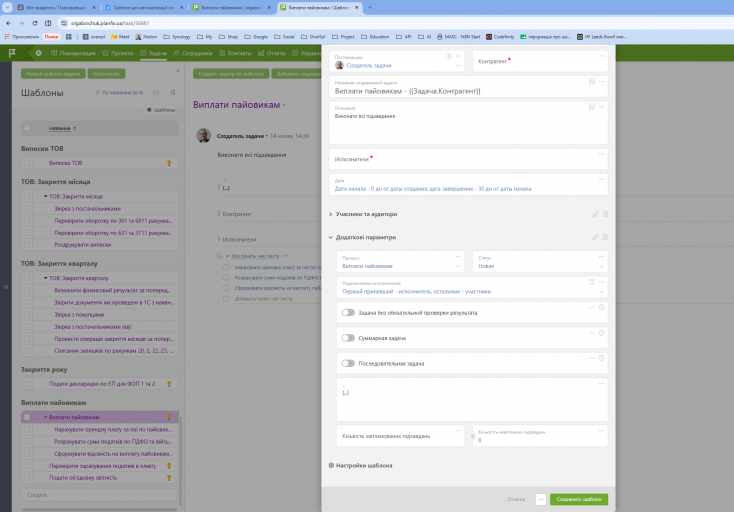734x512 pixels.
Task: Click Сохранить шаблон button
Action: pyautogui.click(x=579, y=499)
